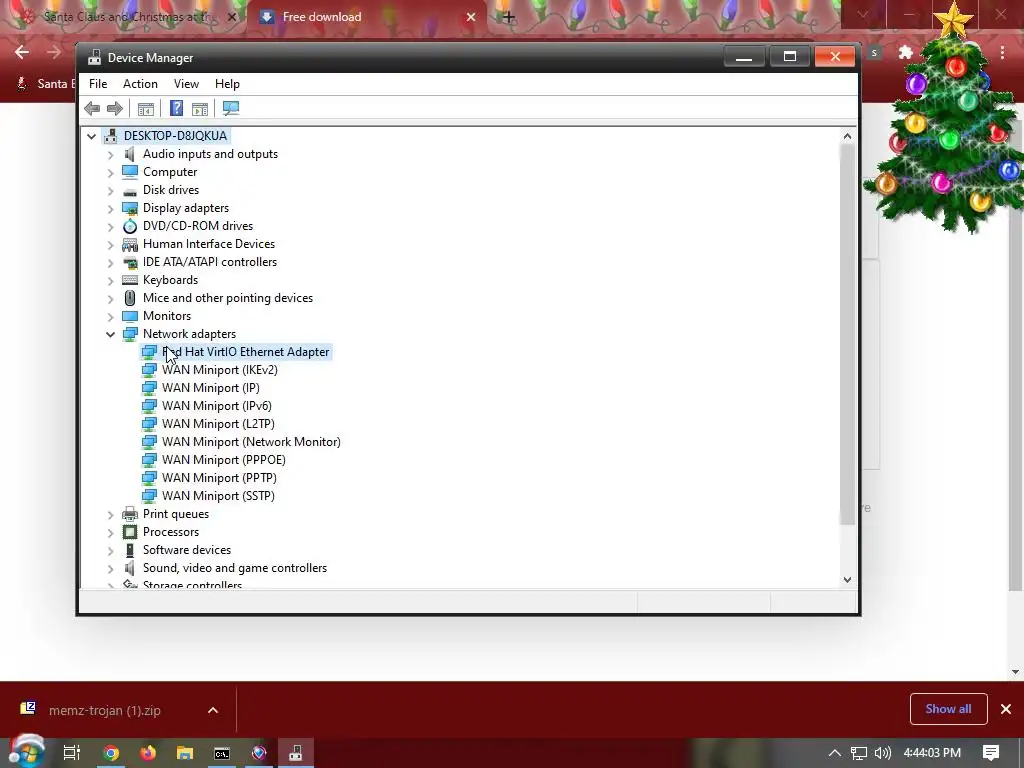Click the Print queues printer icon

tap(130, 514)
